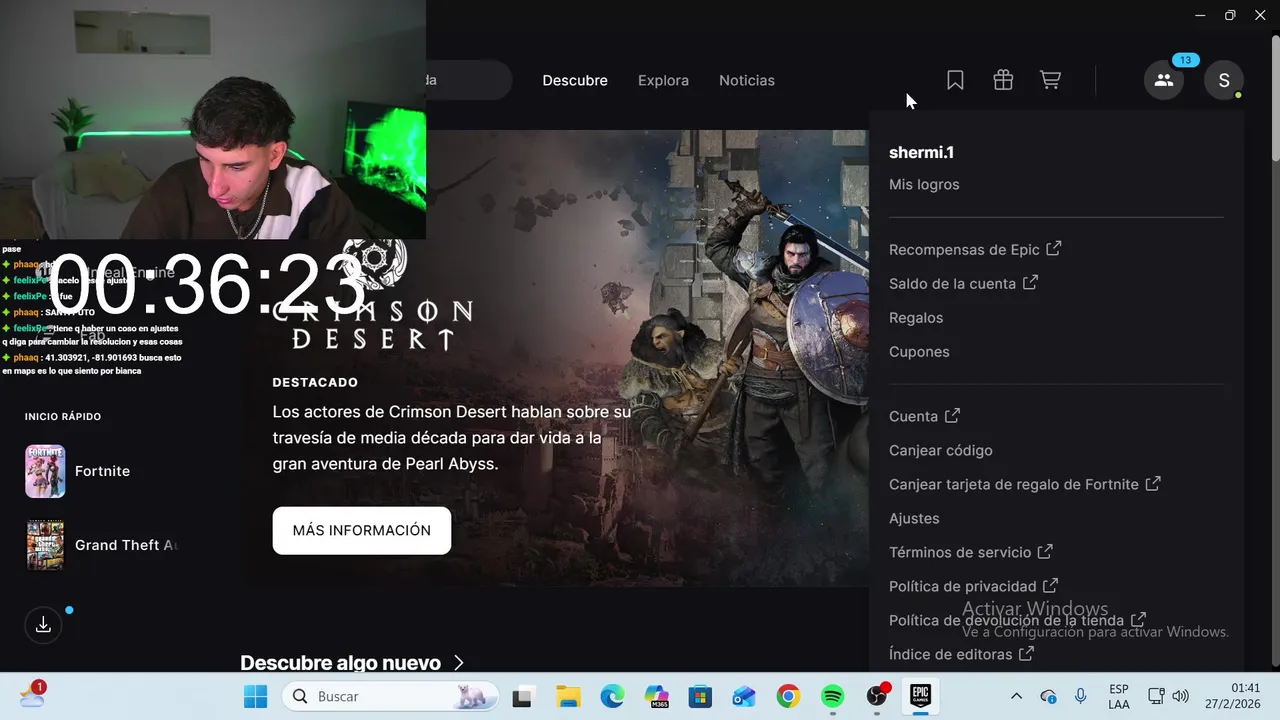Open Recompensas de Epic link
This screenshot has width=1280, height=720.
pyautogui.click(x=975, y=249)
